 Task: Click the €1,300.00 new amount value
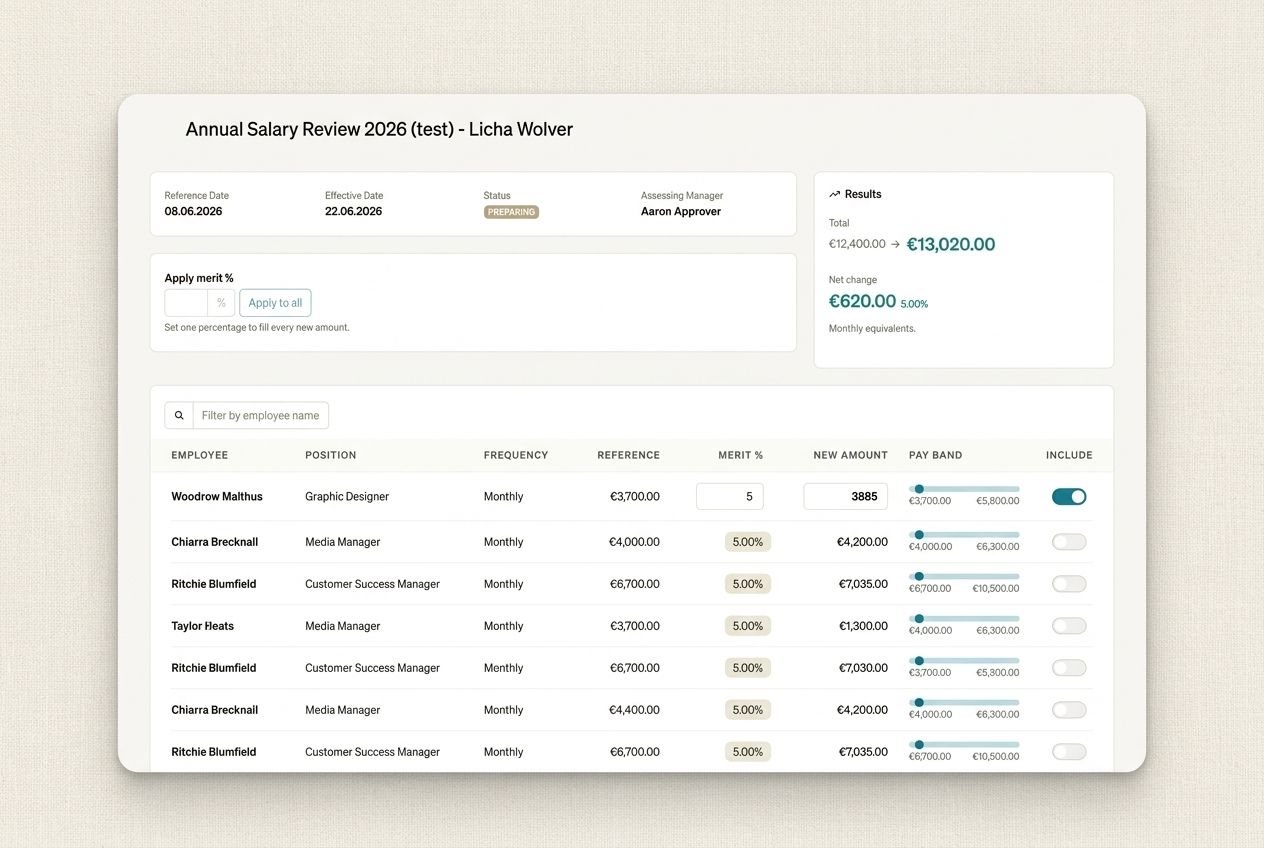click(x=863, y=626)
